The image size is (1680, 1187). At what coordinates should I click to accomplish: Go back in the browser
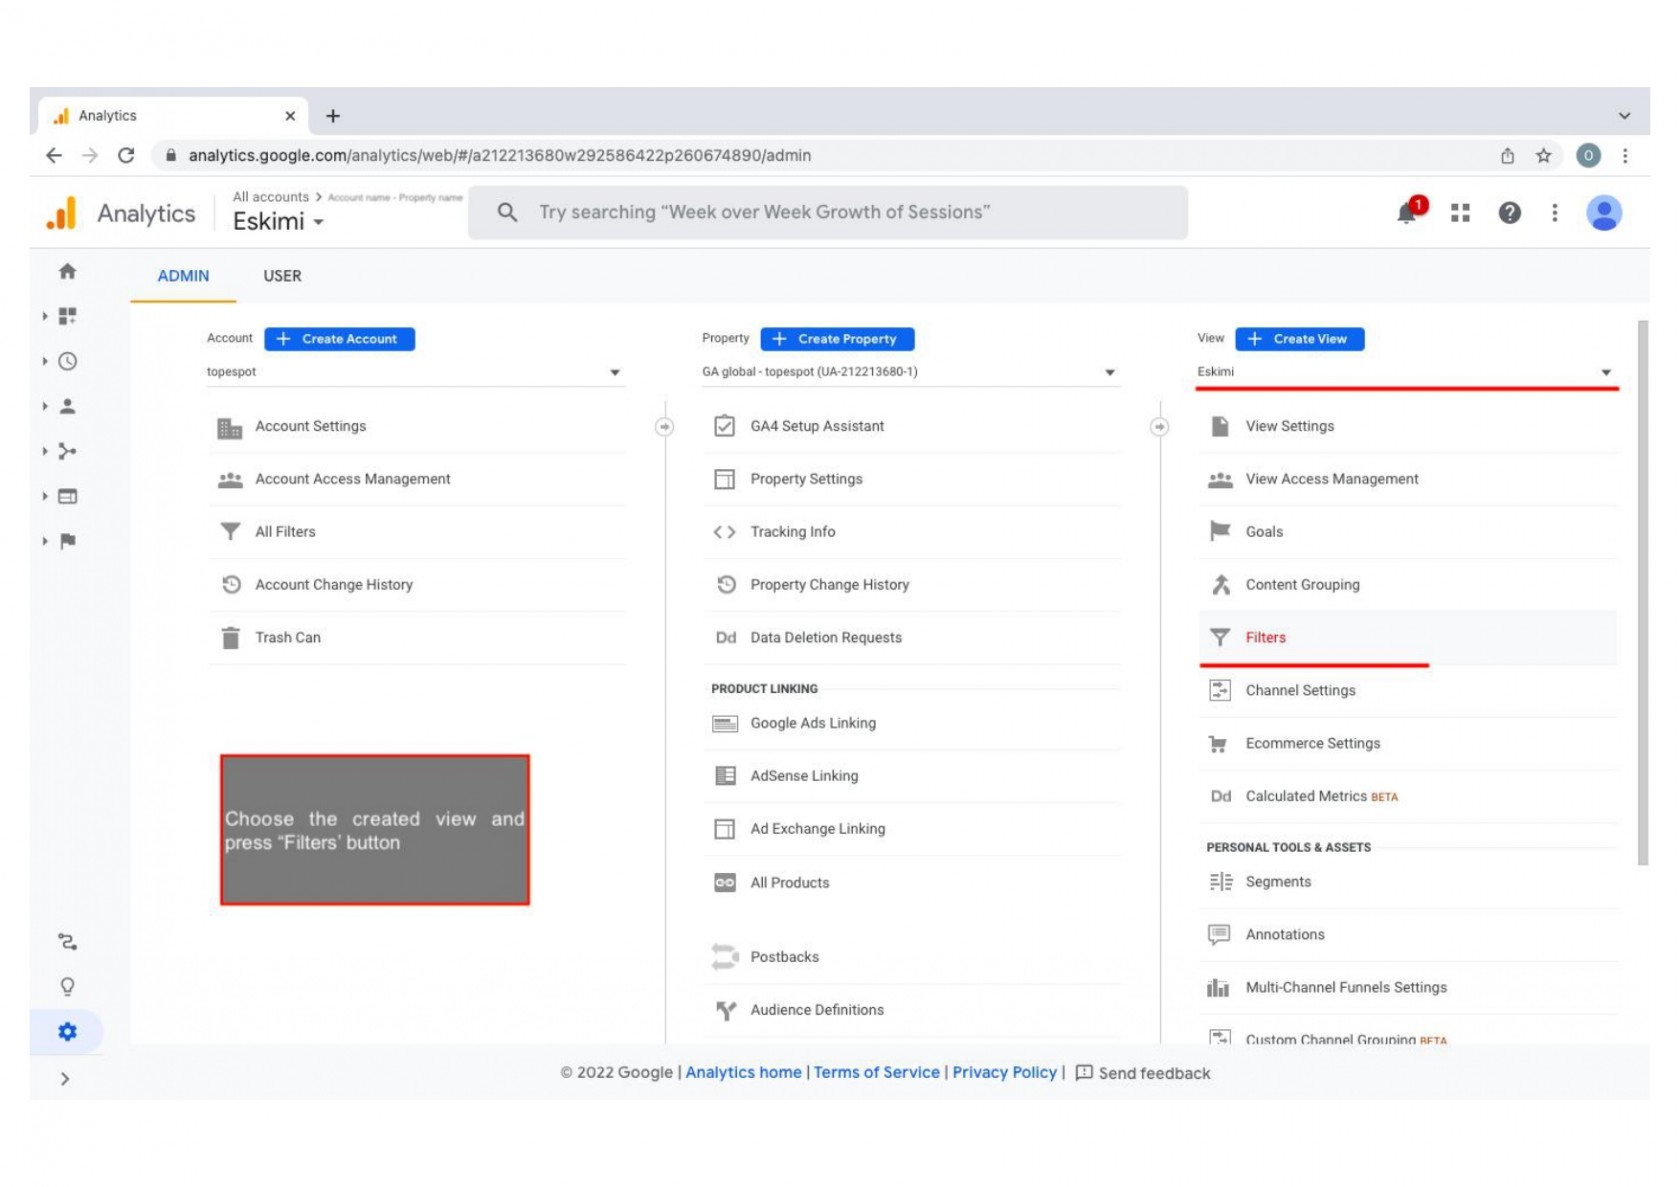click(54, 155)
